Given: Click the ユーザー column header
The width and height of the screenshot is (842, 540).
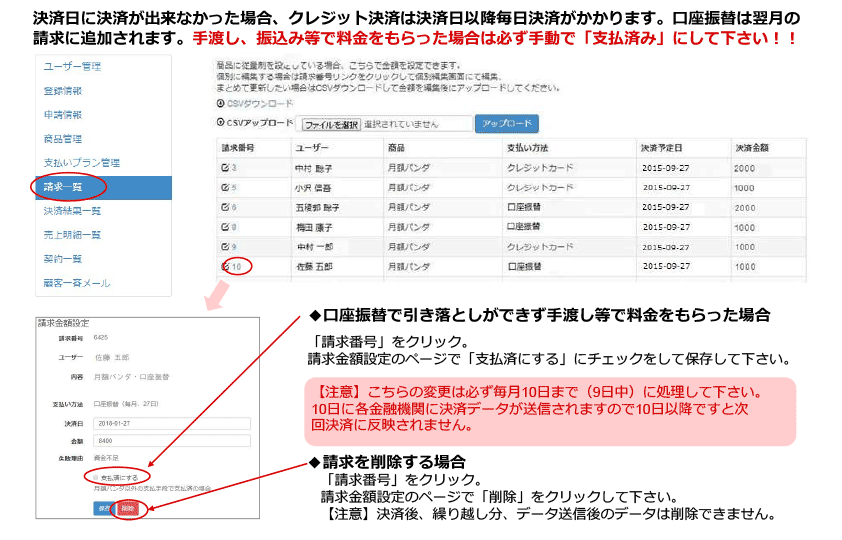Looking at the screenshot, I should click(x=311, y=148).
